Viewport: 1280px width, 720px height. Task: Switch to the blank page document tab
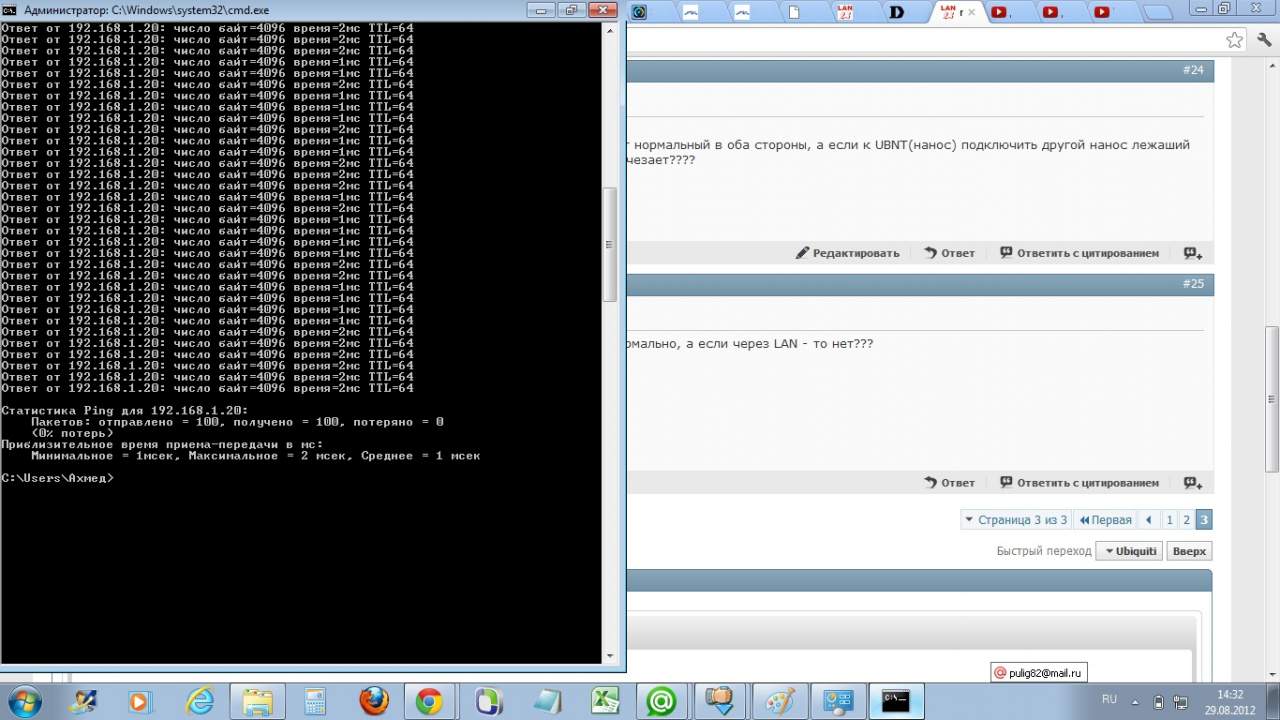pos(804,13)
